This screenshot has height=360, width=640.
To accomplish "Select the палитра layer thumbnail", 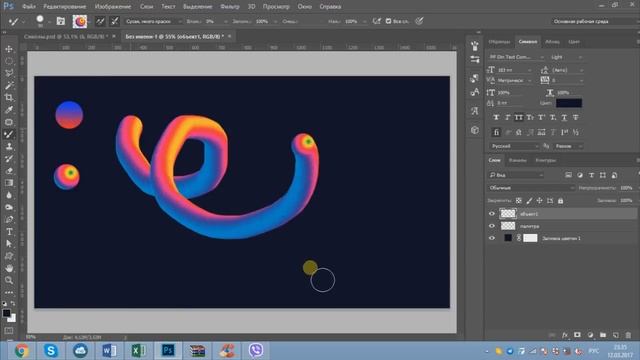I will pos(508,226).
